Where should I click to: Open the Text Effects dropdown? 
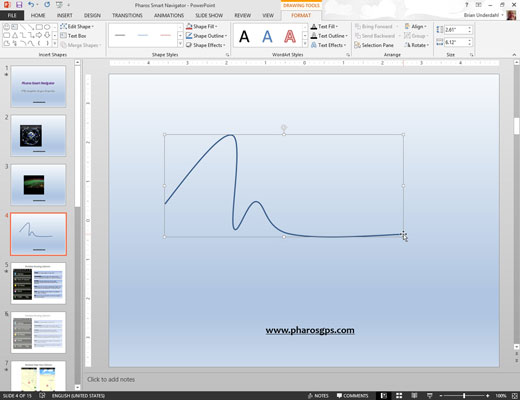tap(329, 45)
